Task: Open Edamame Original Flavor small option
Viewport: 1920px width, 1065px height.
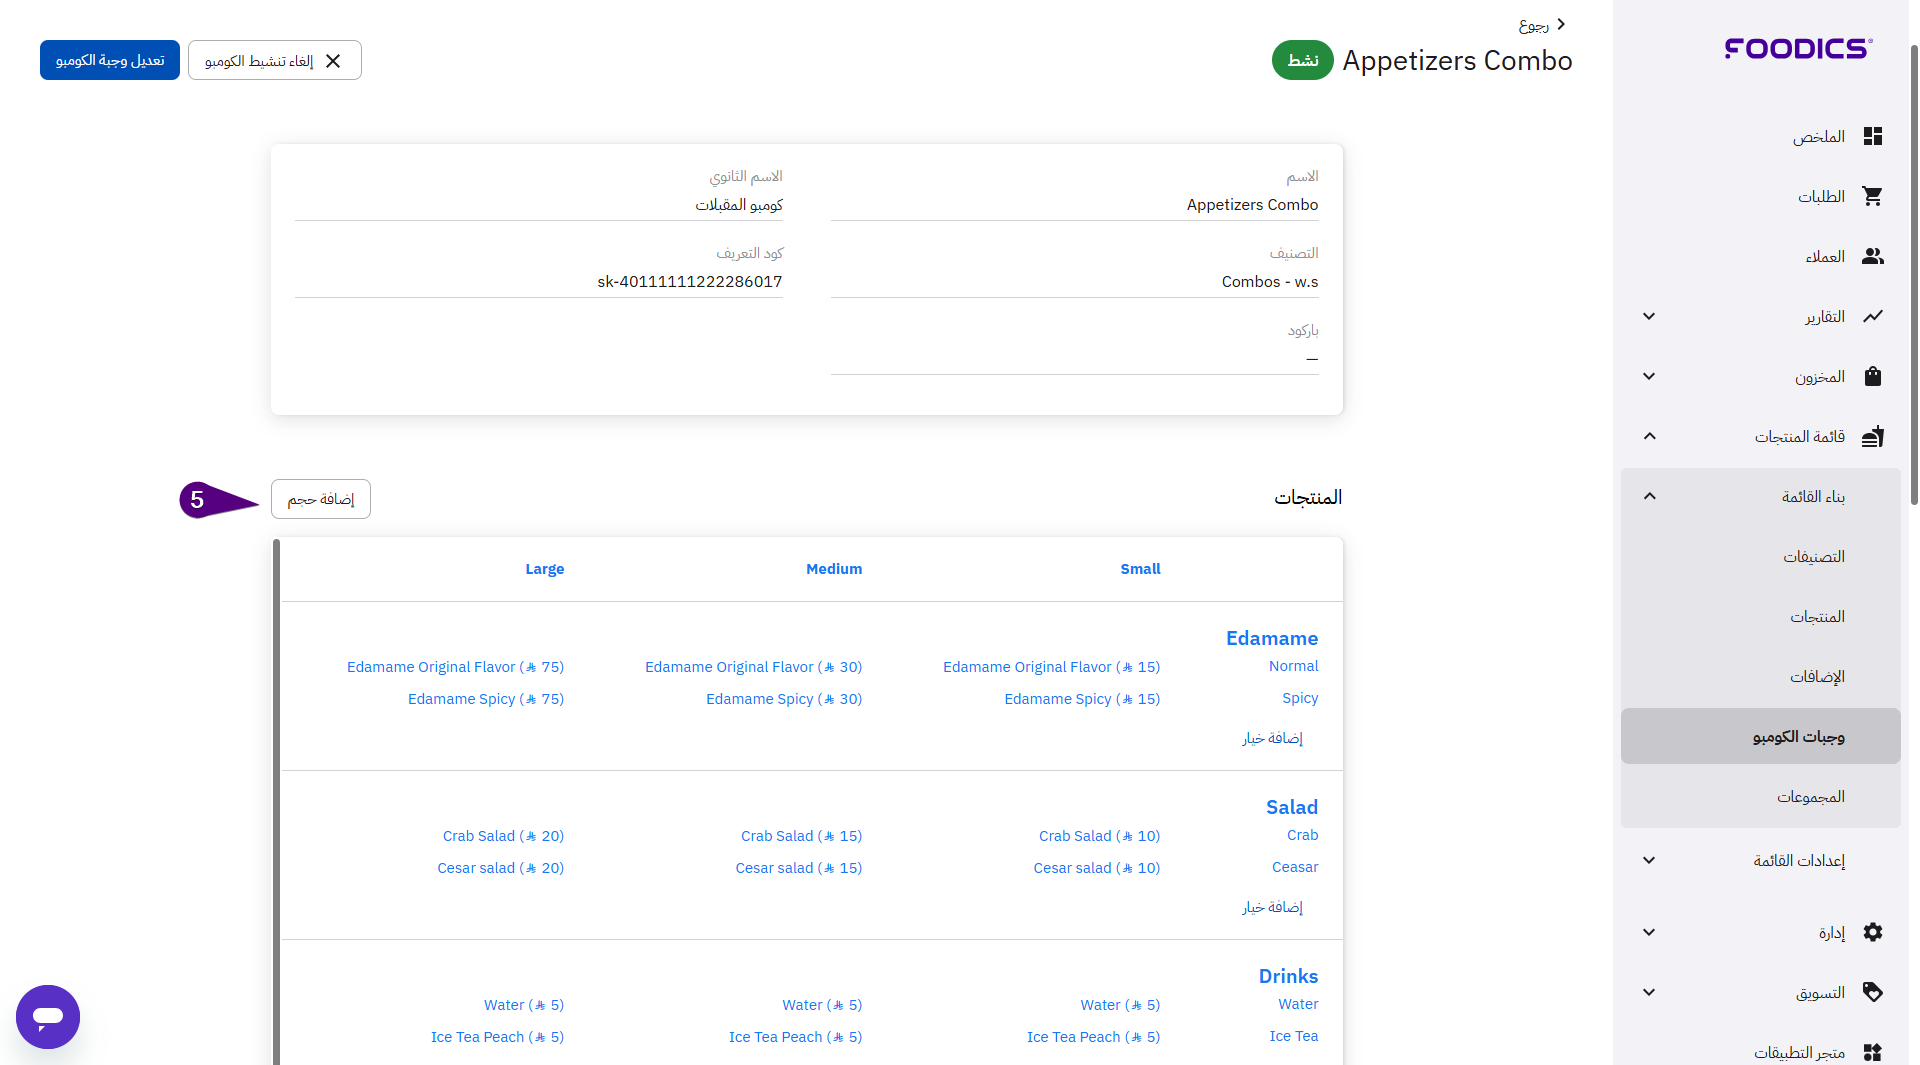Action: [1051, 667]
